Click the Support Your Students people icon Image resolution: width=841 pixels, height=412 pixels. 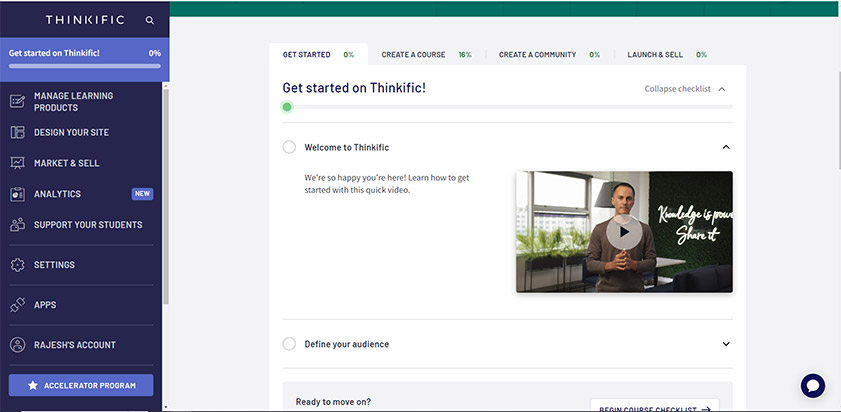[x=17, y=225]
